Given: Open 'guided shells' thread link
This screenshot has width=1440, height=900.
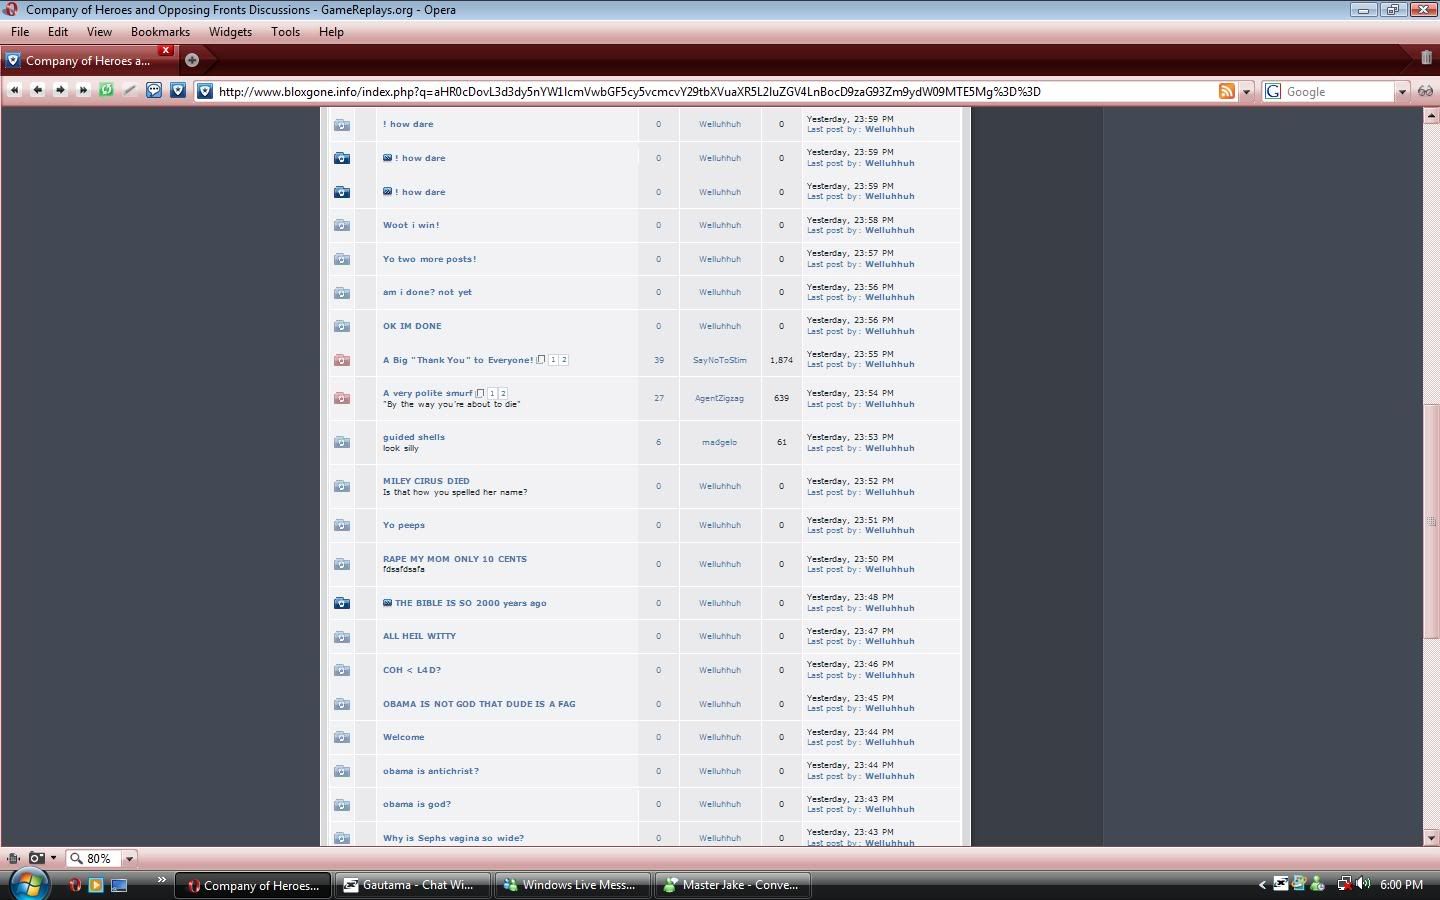Looking at the screenshot, I should pyautogui.click(x=414, y=437).
